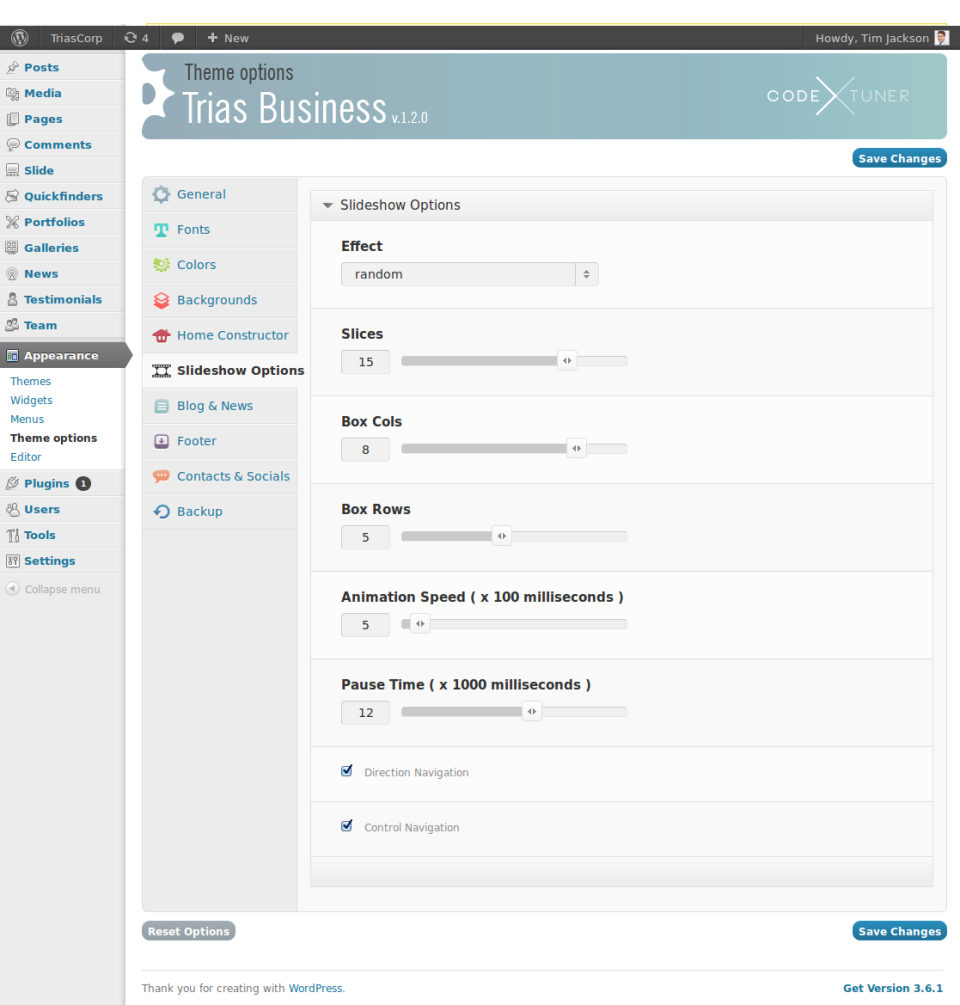This screenshot has height=1005, width=960.
Task: Open the Effect dropdown set to random
Action: [x=470, y=274]
